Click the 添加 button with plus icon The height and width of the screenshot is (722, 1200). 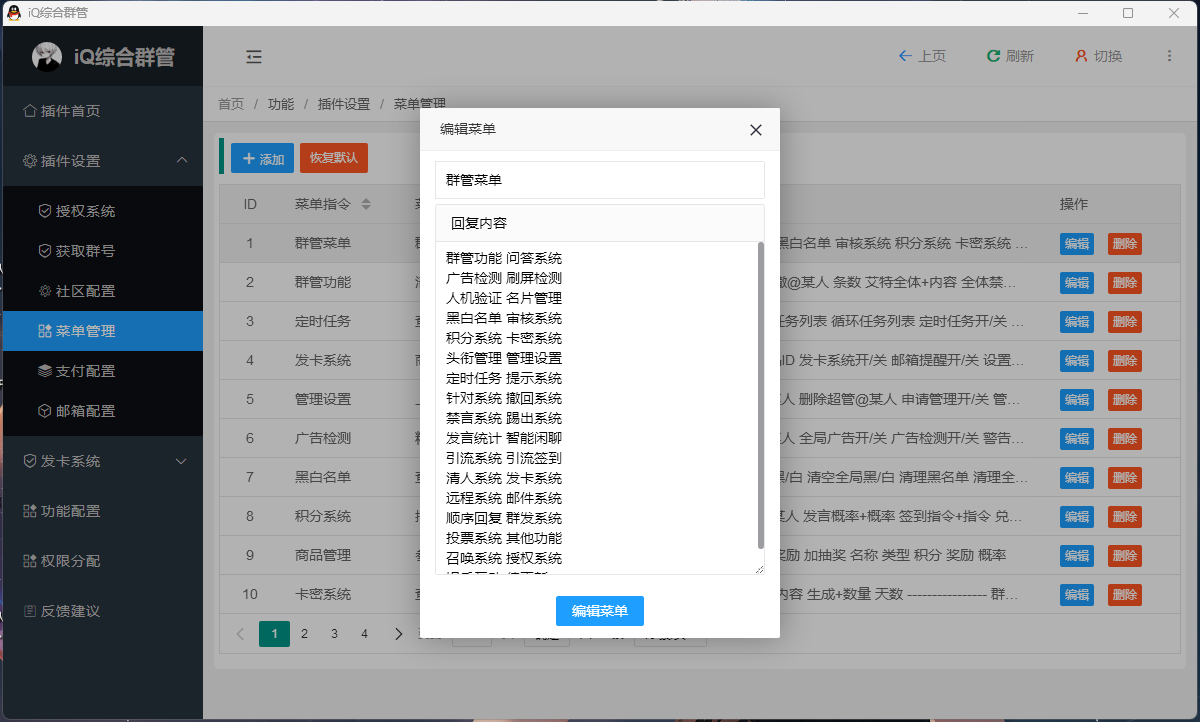tap(264, 158)
